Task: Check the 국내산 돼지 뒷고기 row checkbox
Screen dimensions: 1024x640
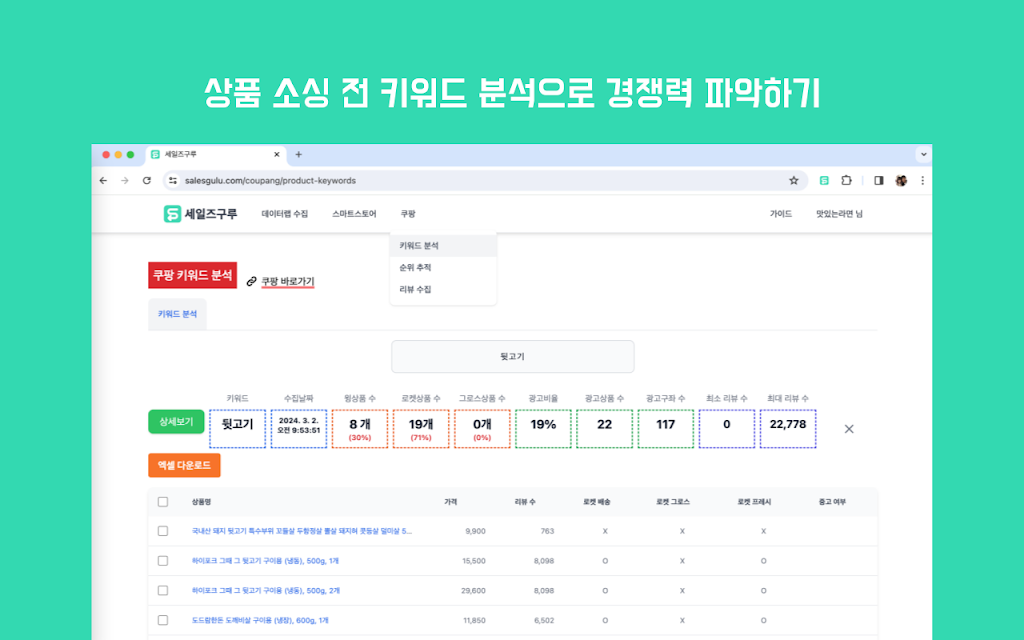Action: (163, 531)
